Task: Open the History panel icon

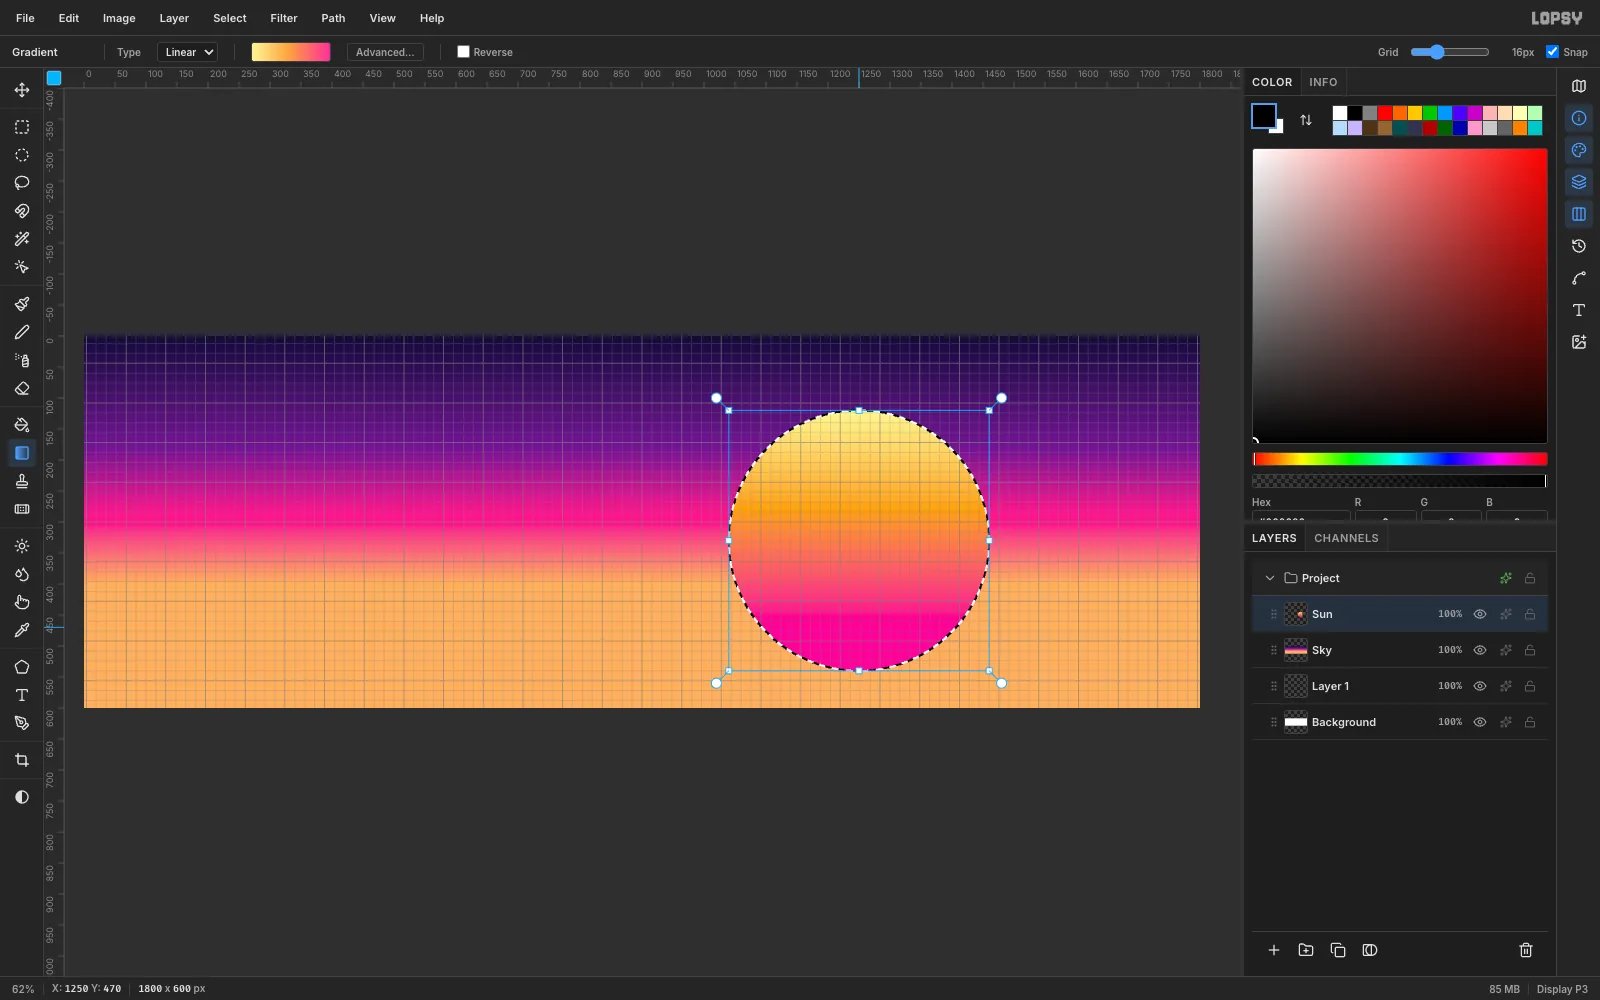Action: [x=1579, y=246]
